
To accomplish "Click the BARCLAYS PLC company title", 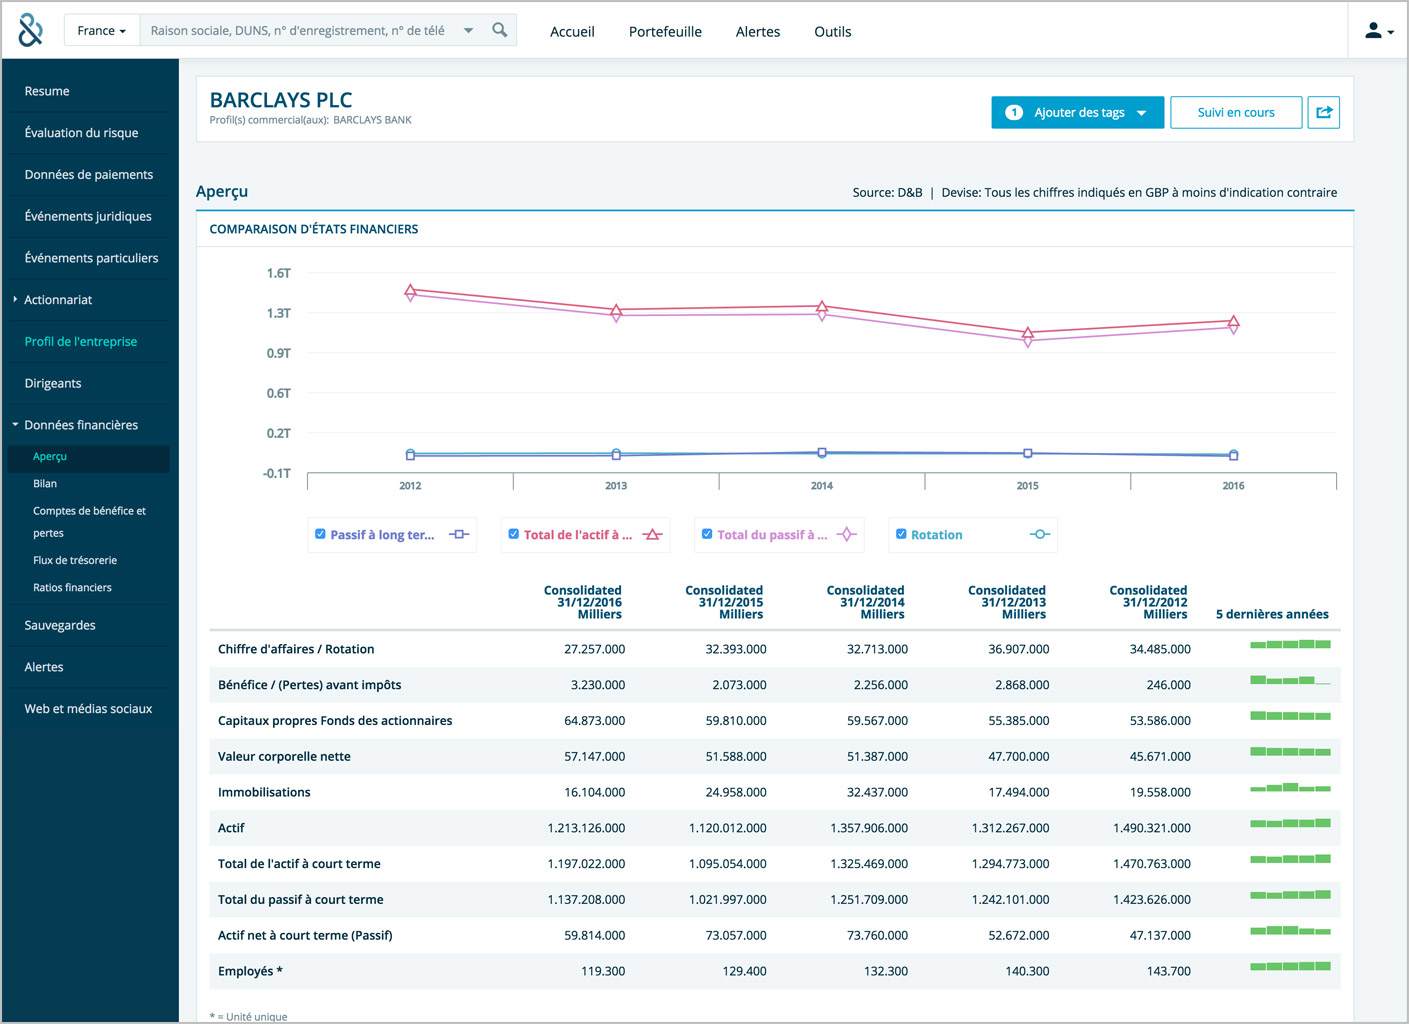I will tap(281, 100).
